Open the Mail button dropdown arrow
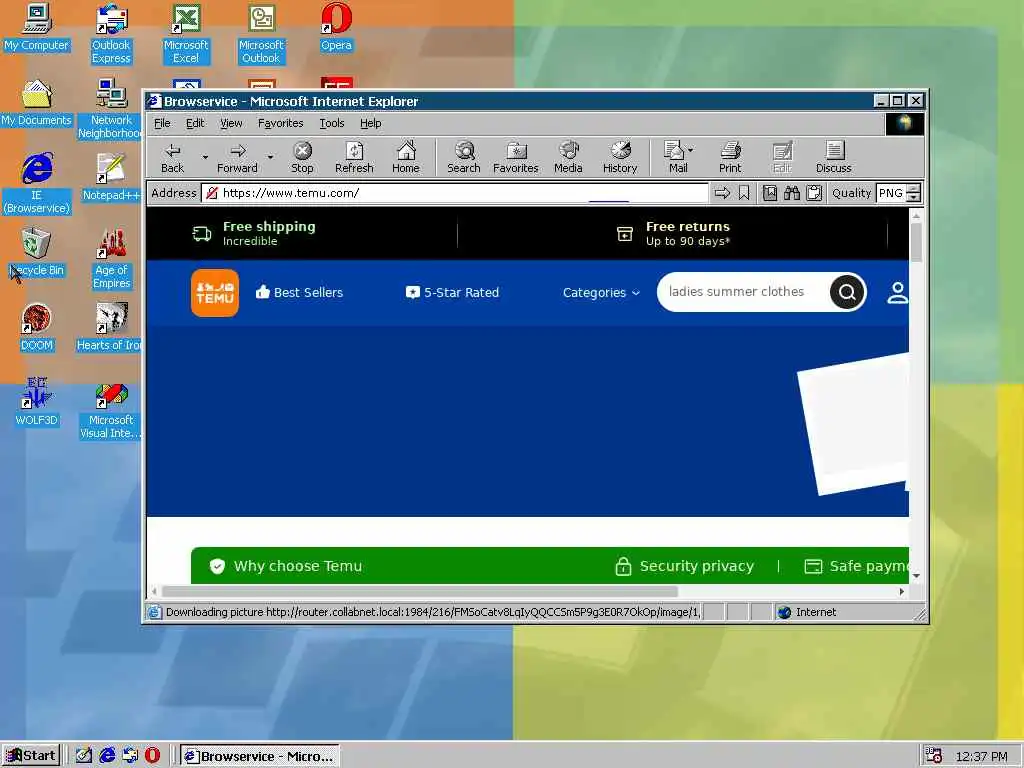Screen dimensions: 1024x768 click(x=690, y=150)
